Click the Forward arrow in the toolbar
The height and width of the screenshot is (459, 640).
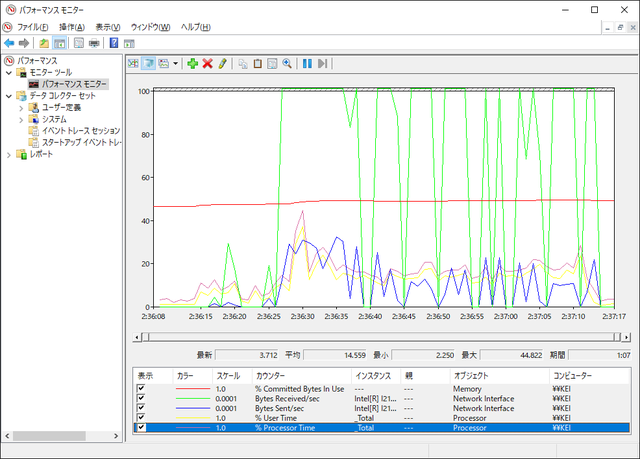pyautogui.click(x=24, y=43)
